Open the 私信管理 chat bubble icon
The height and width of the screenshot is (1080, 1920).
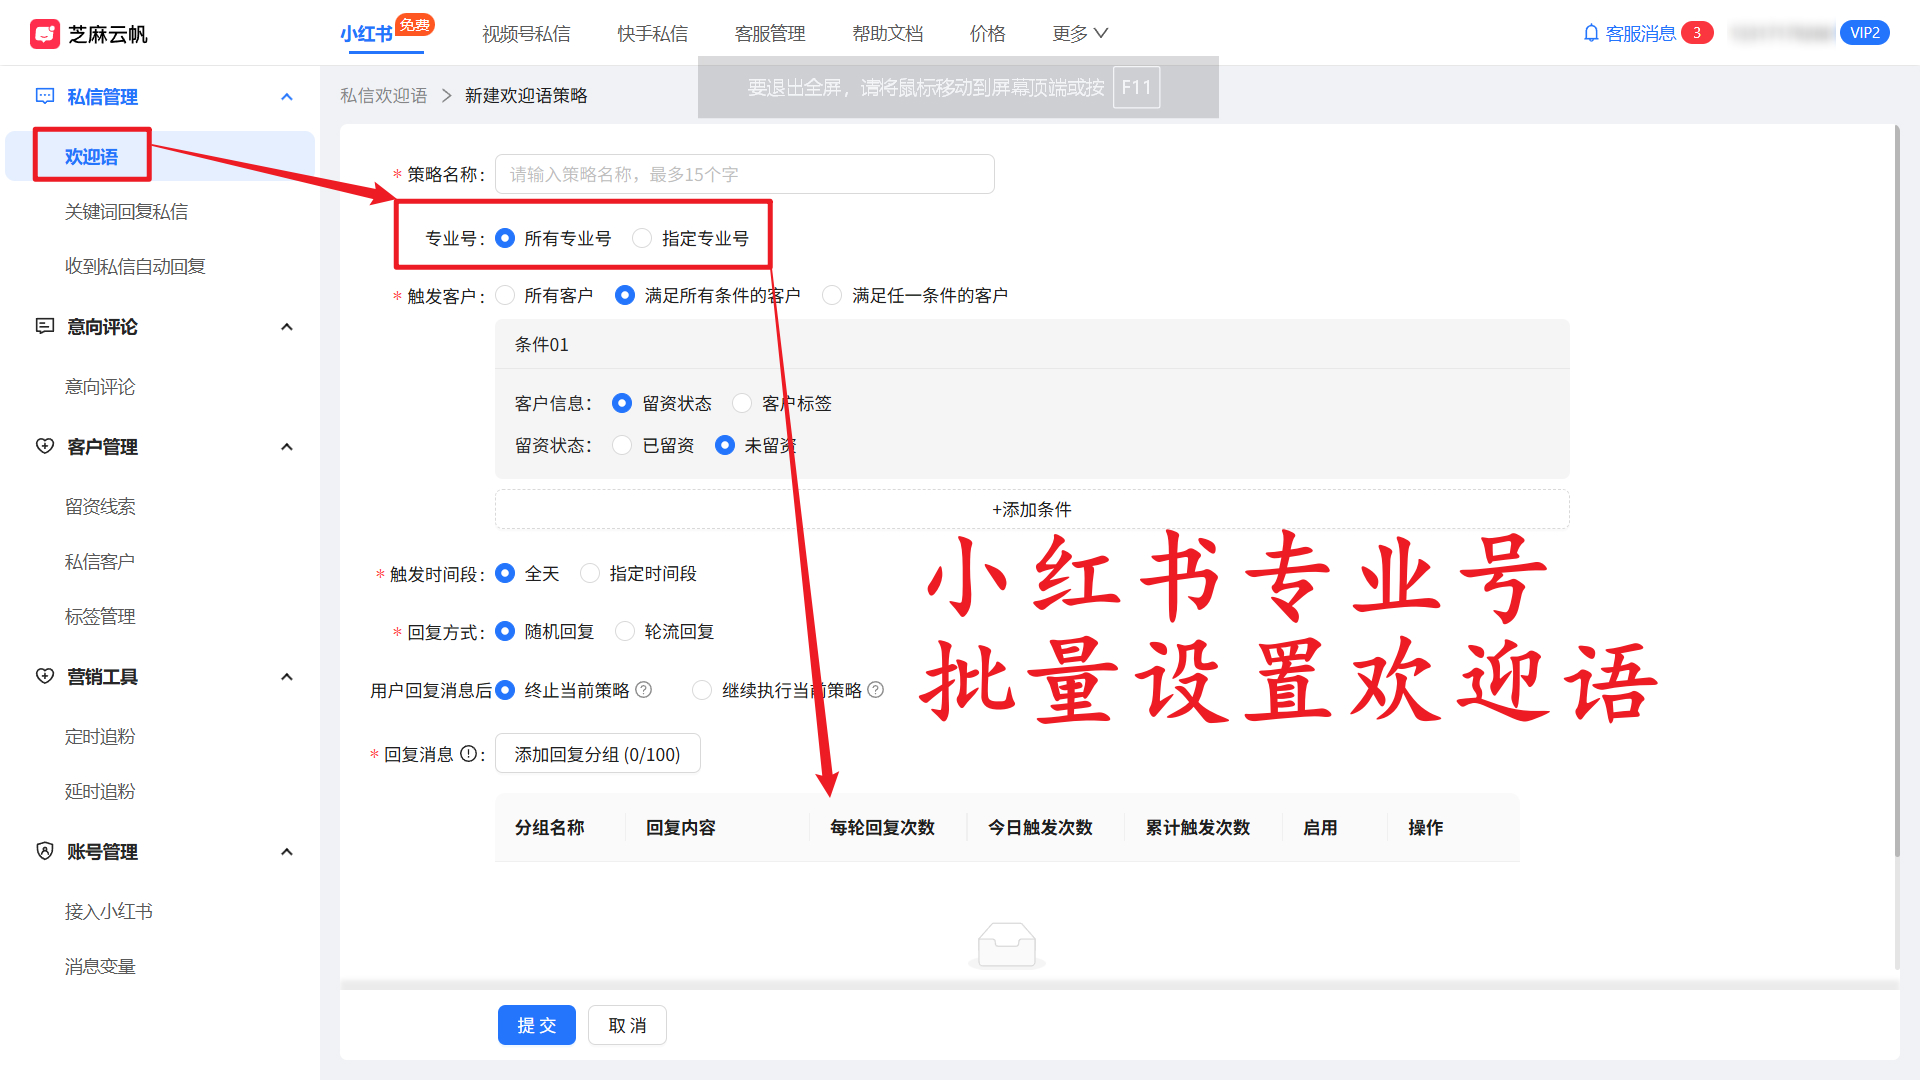click(x=44, y=96)
